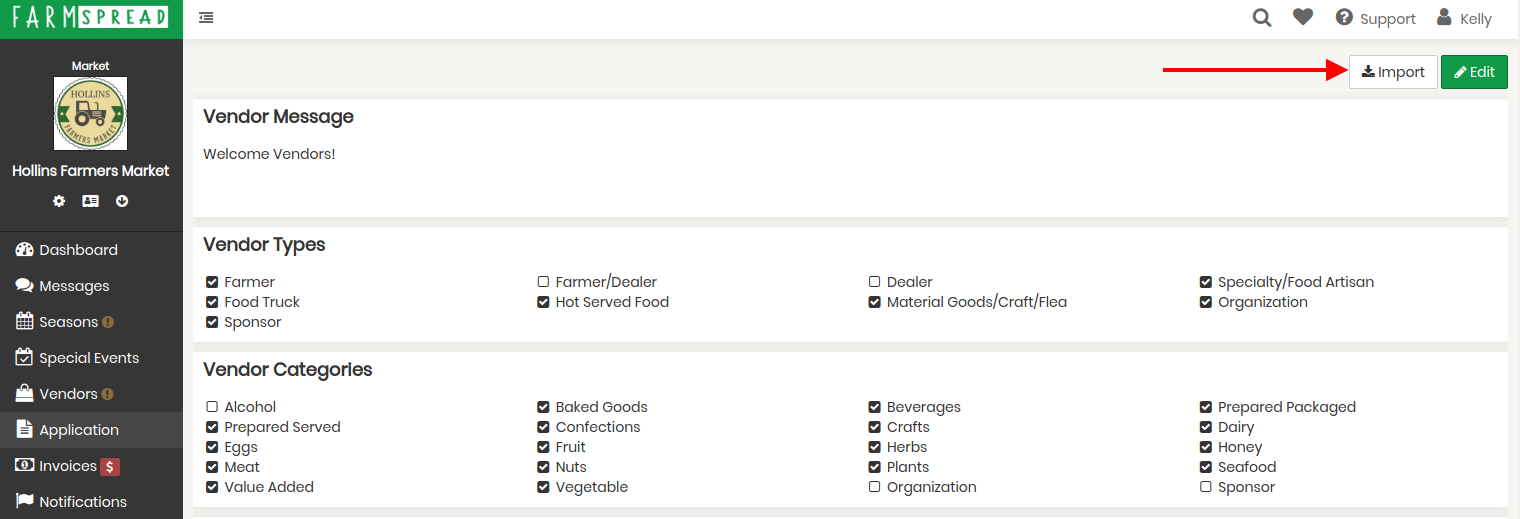Enable the Alcohol category checkbox

pyautogui.click(x=212, y=407)
